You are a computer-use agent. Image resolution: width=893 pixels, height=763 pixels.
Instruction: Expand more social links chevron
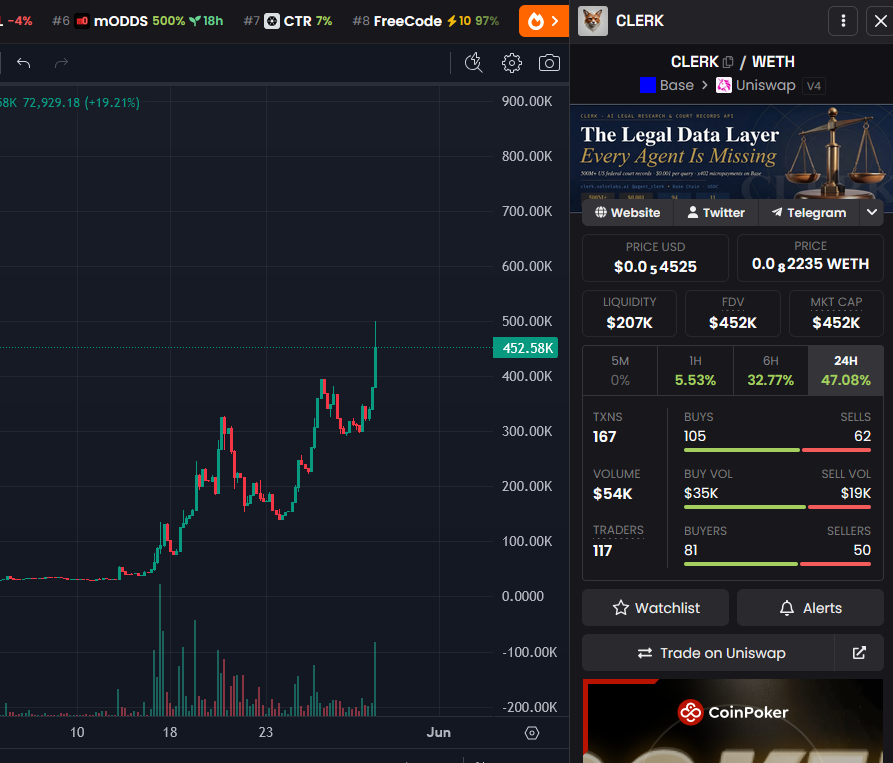(871, 212)
